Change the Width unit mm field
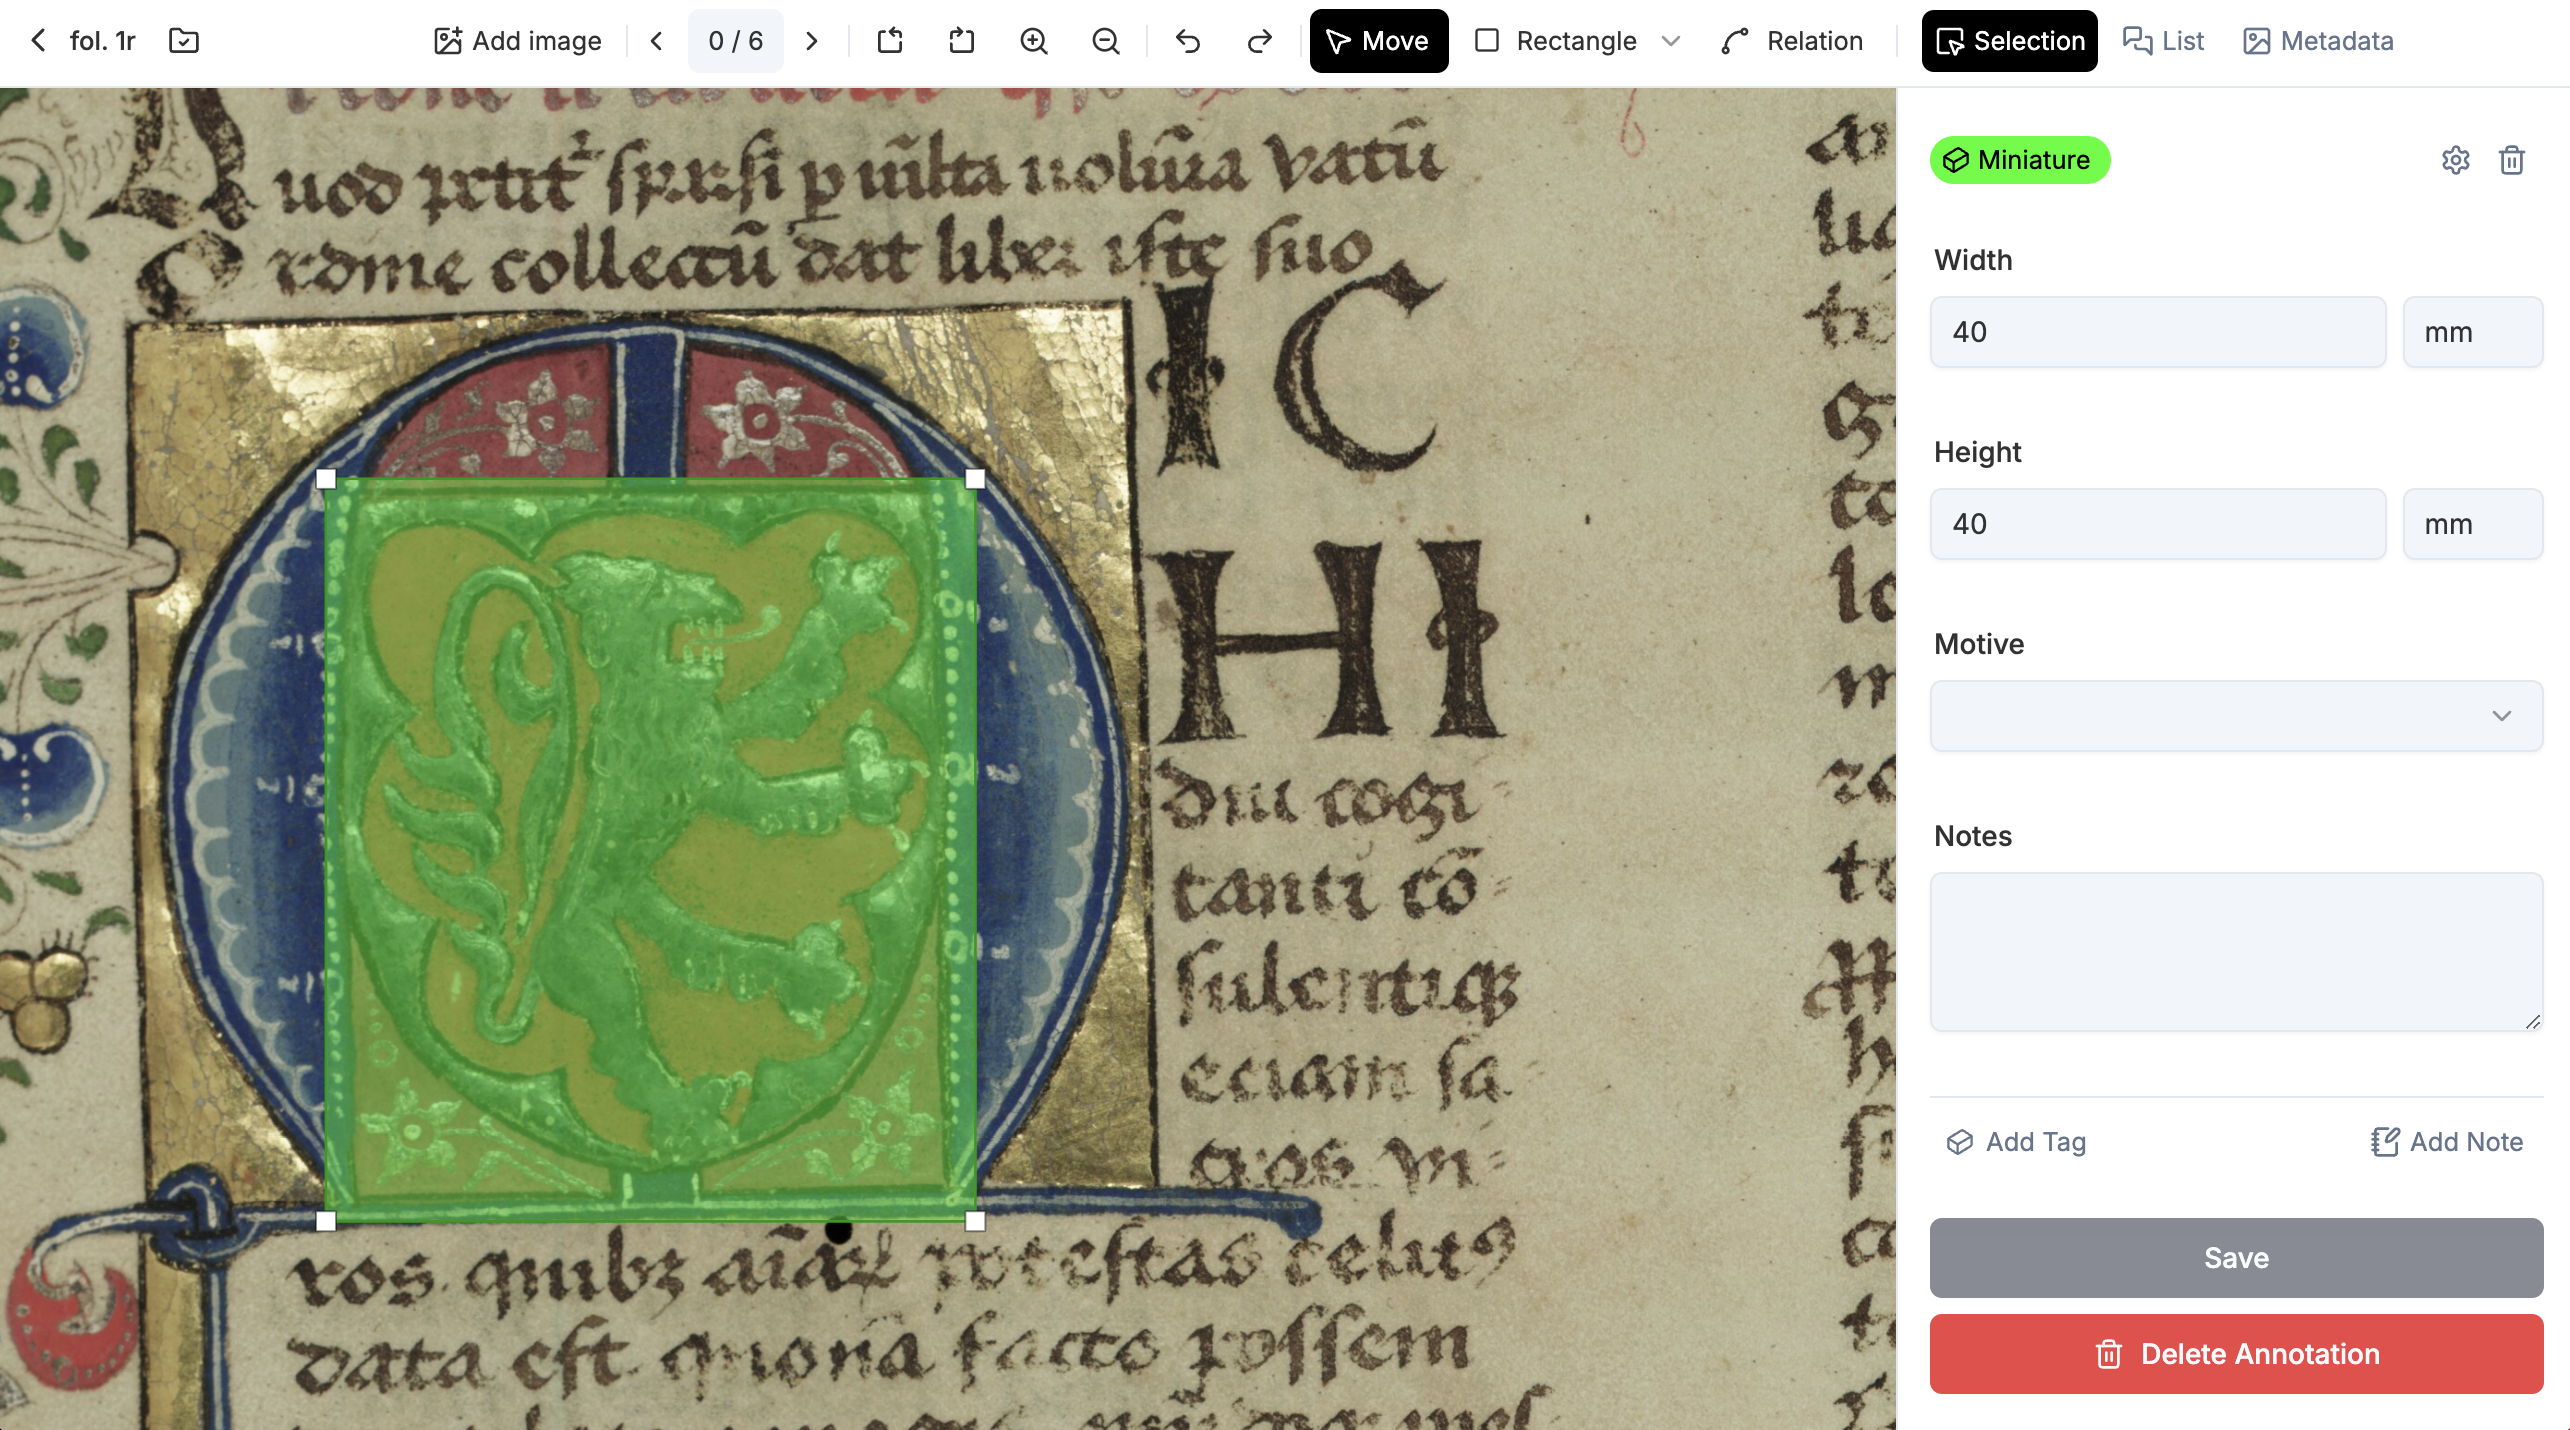Viewport: 2570px width, 1430px height. pyautogui.click(x=2472, y=332)
